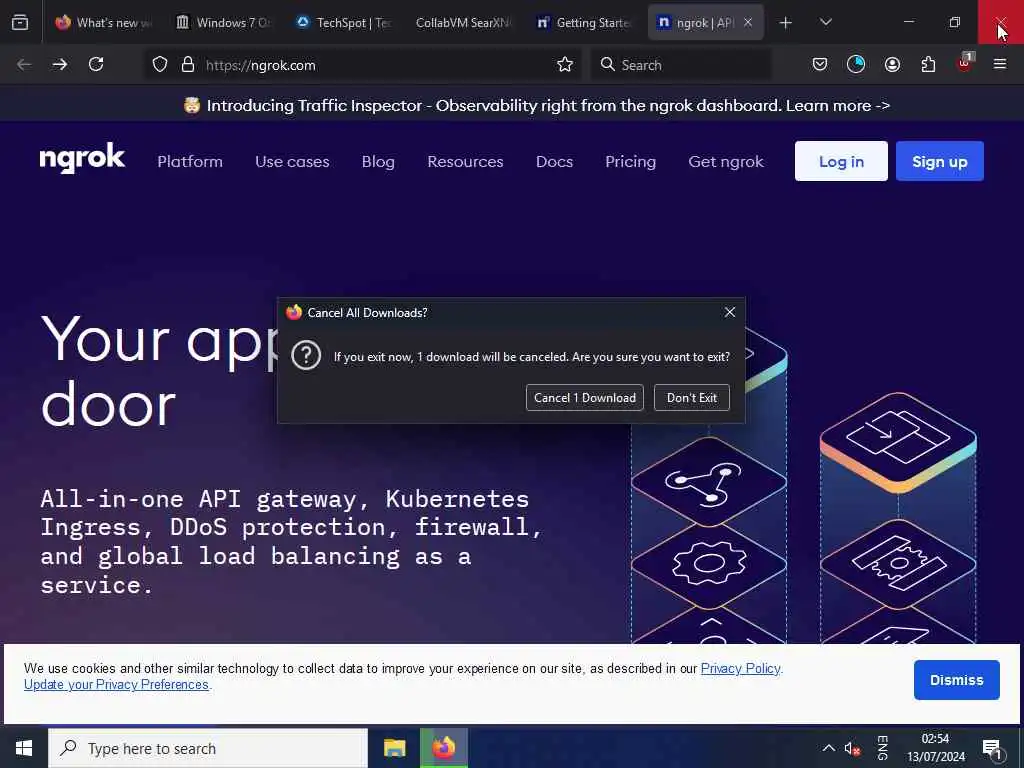Open the extensions puzzle icon
This screenshot has height=768, width=1024.
tap(928, 64)
